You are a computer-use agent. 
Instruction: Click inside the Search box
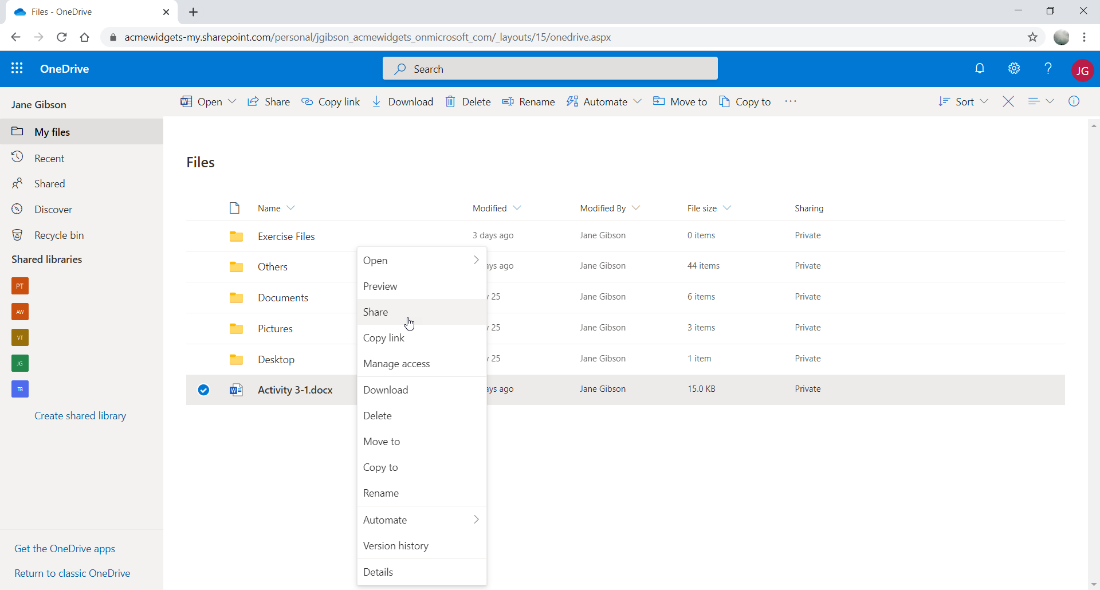pos(549,68)
